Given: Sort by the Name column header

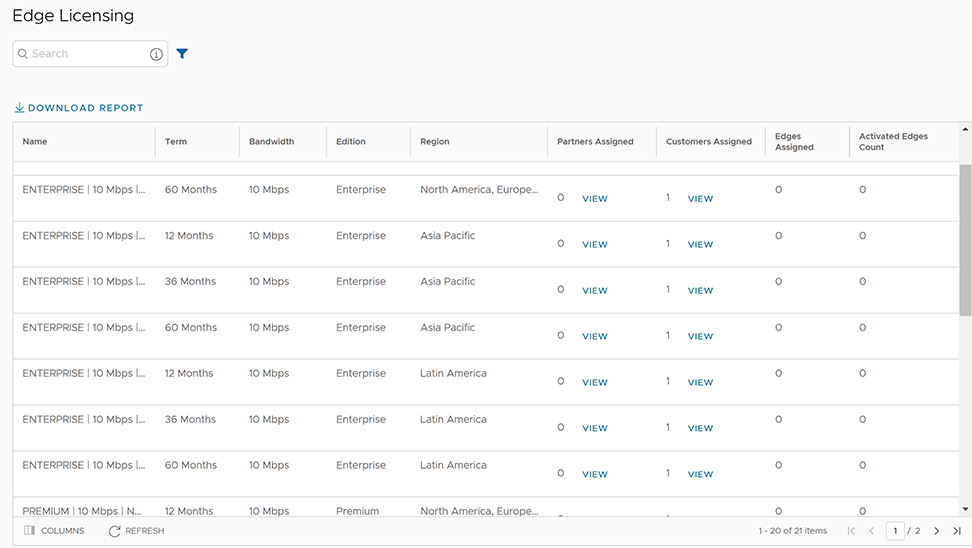Looking at the screenshot, I should pos(35,142).
